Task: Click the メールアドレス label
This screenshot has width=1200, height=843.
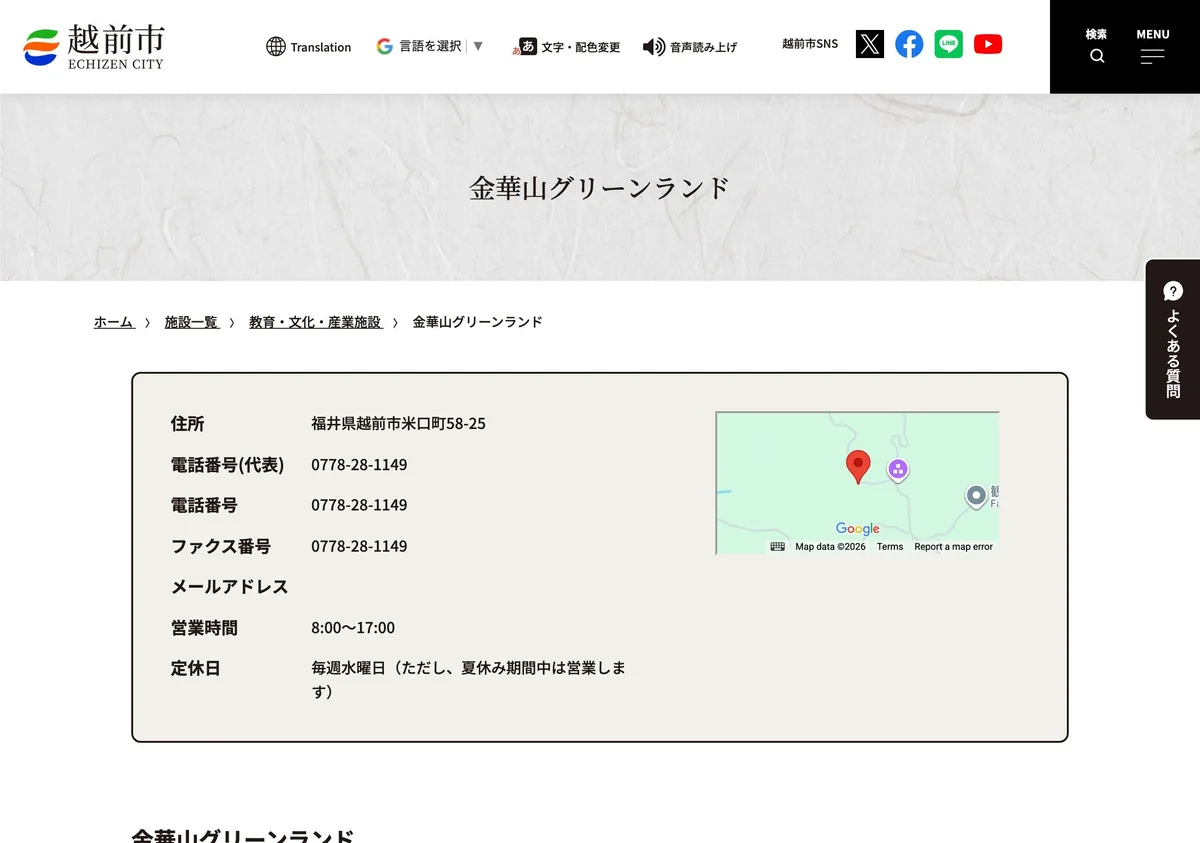Action: [x=229, y=587]
